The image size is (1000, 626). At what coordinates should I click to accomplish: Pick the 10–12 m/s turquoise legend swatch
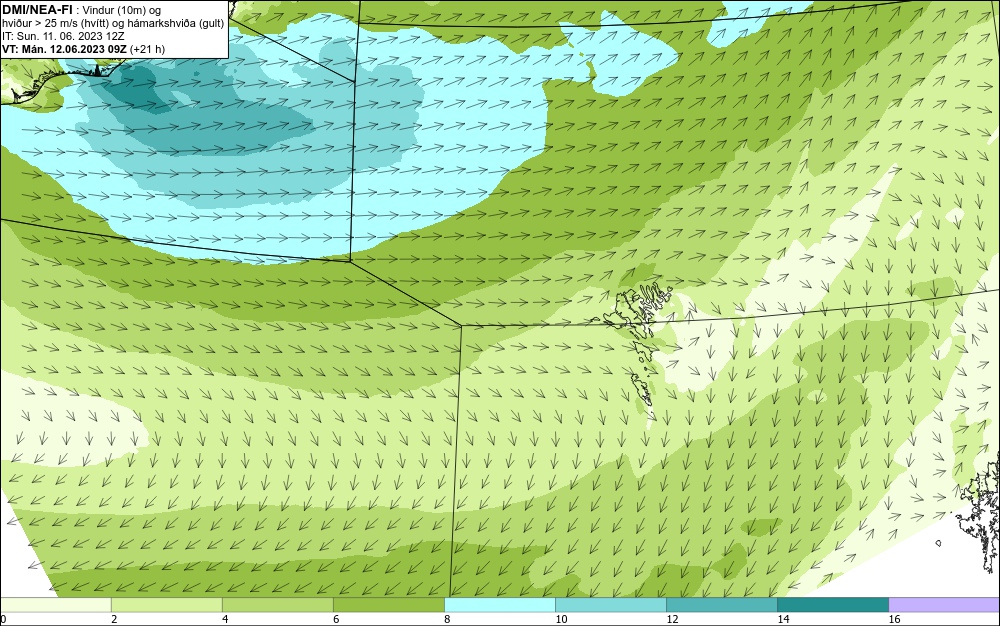tap(610, 605)
